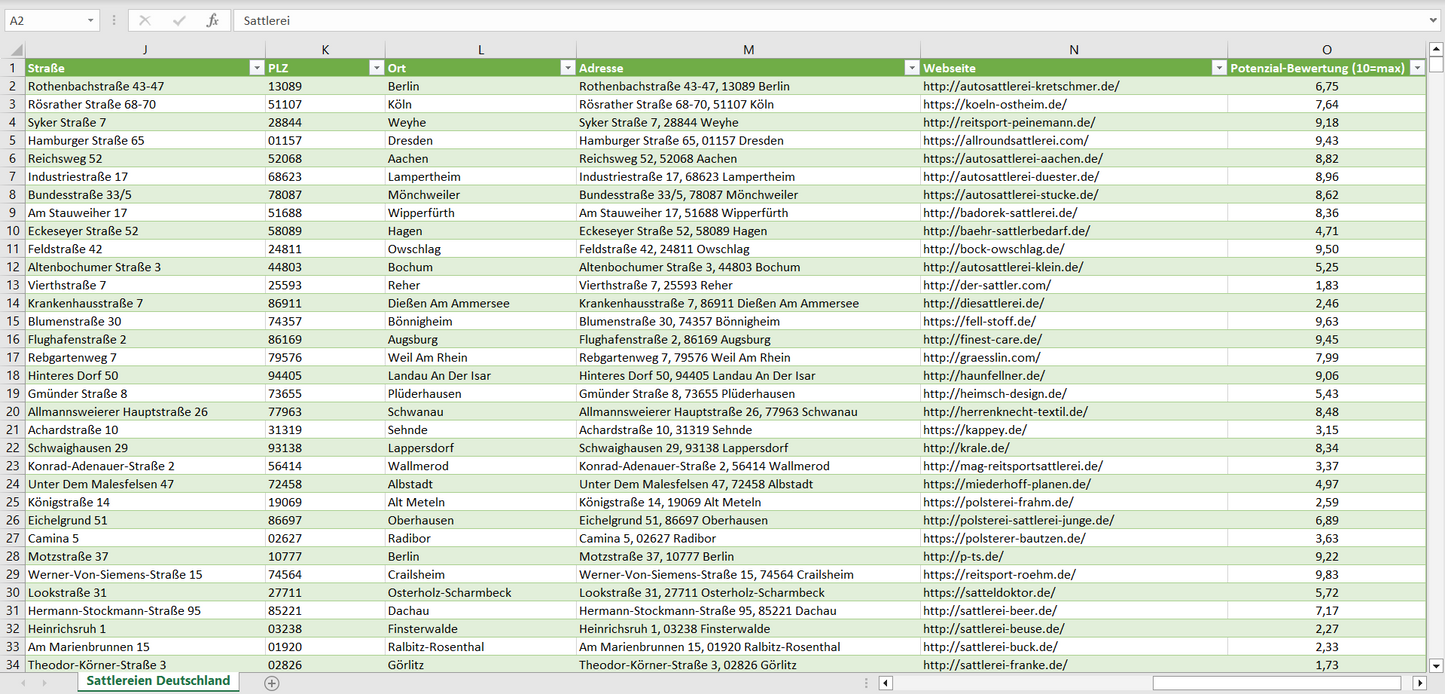Image resolution: width=1445 pixels, height=694 pixels.
Task: Select column L header
Action: (481, 50)
